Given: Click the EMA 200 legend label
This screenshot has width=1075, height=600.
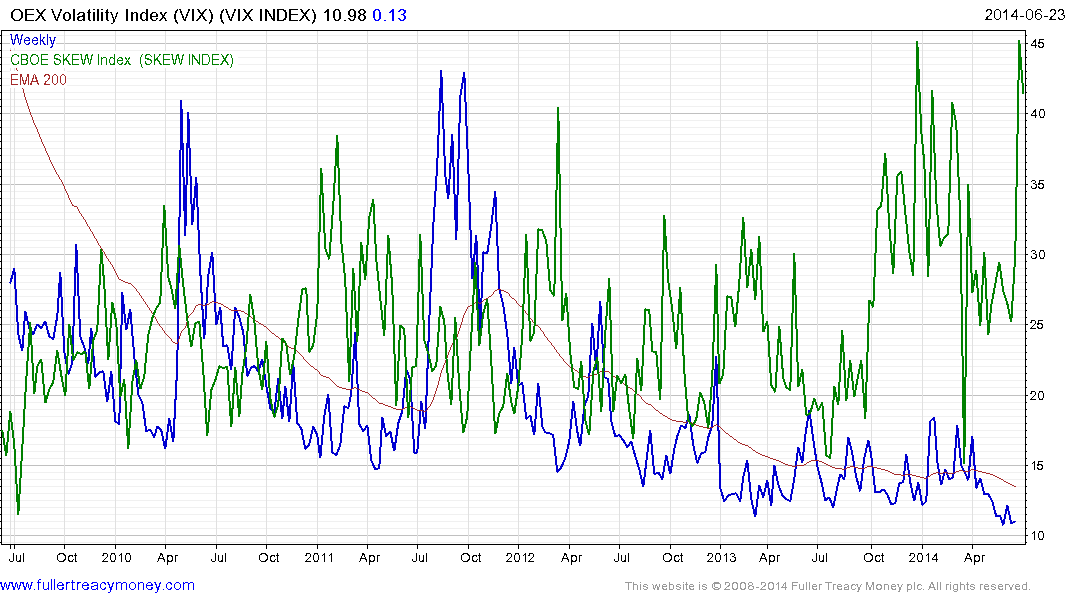Looking at the screenshot, I should (x=38, y=80).
